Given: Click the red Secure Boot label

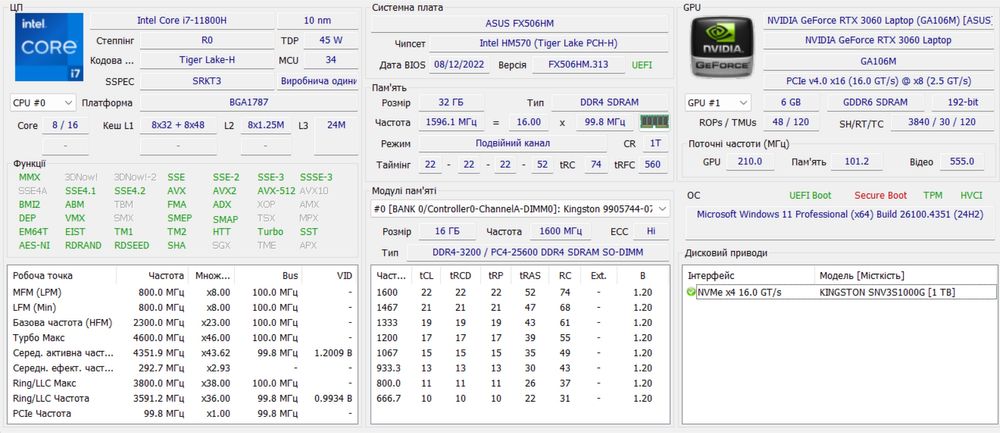Looking at the screenshot, I should (x=880, y=196).
